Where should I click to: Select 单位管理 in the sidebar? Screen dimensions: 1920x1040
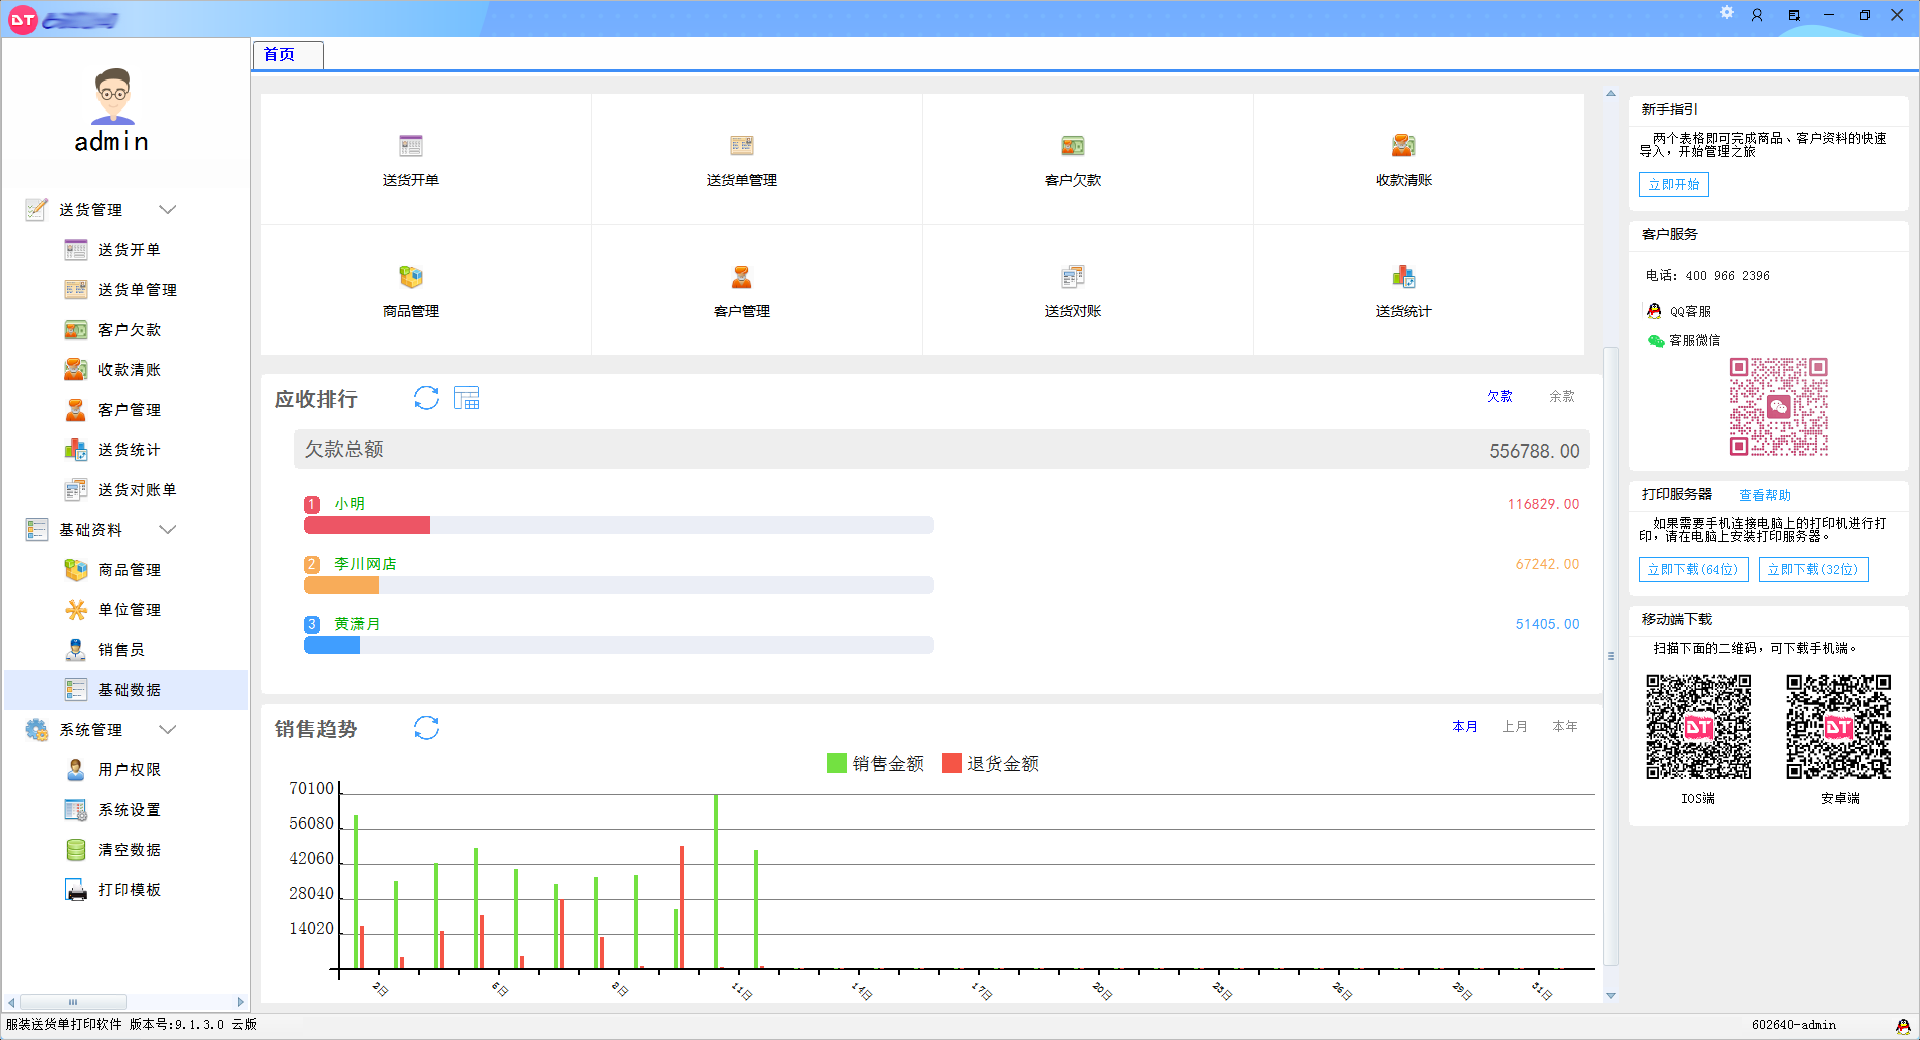coord(128,610)
